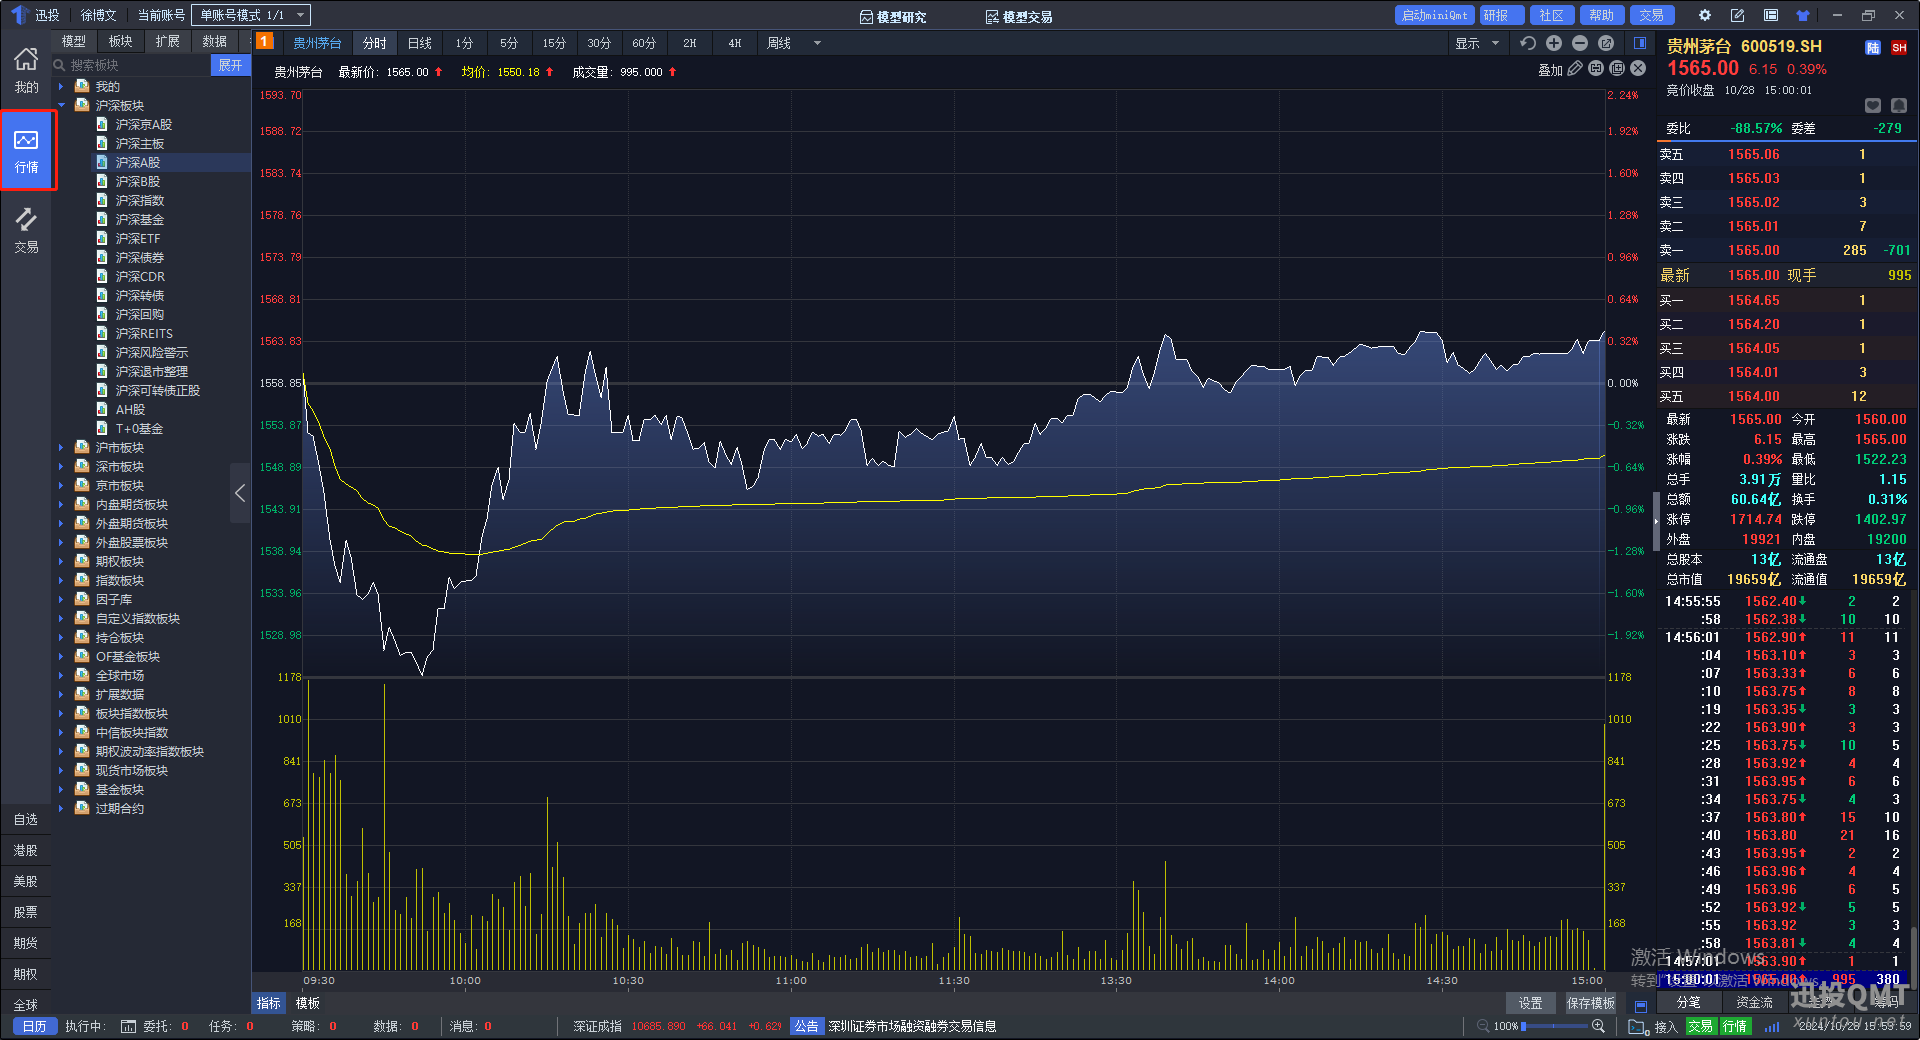Collapse the 沪深板块 tree node
This screenshot has height=1040, width=1920.
[62, 105]
